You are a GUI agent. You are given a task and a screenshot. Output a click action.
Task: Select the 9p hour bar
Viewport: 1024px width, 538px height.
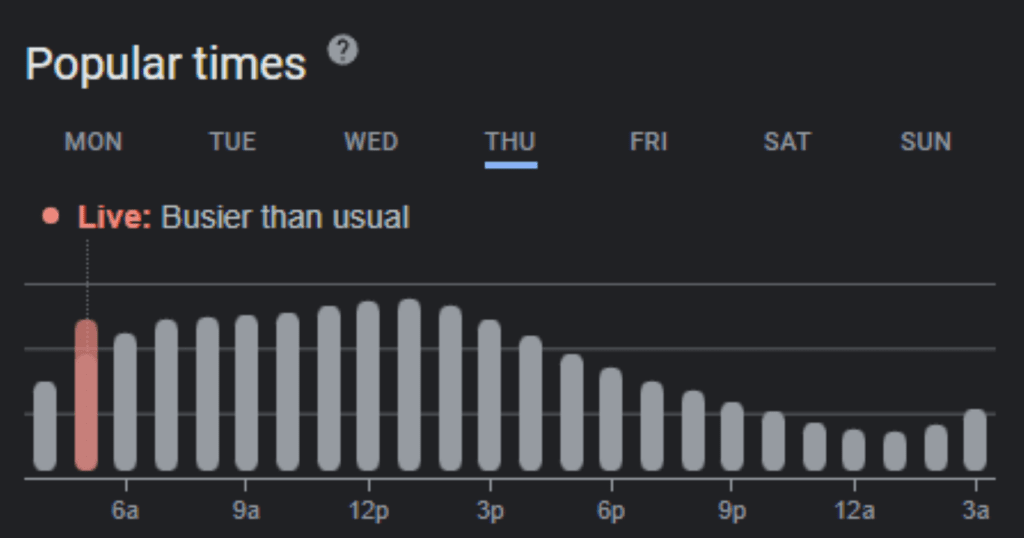point(732,436)
